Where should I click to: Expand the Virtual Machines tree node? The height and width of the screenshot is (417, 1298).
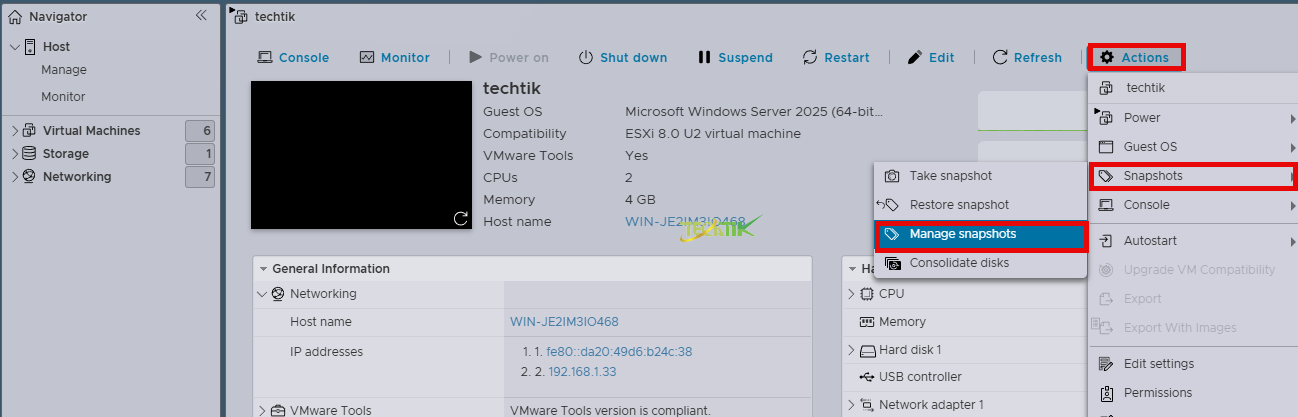click(x=14, y=131)
